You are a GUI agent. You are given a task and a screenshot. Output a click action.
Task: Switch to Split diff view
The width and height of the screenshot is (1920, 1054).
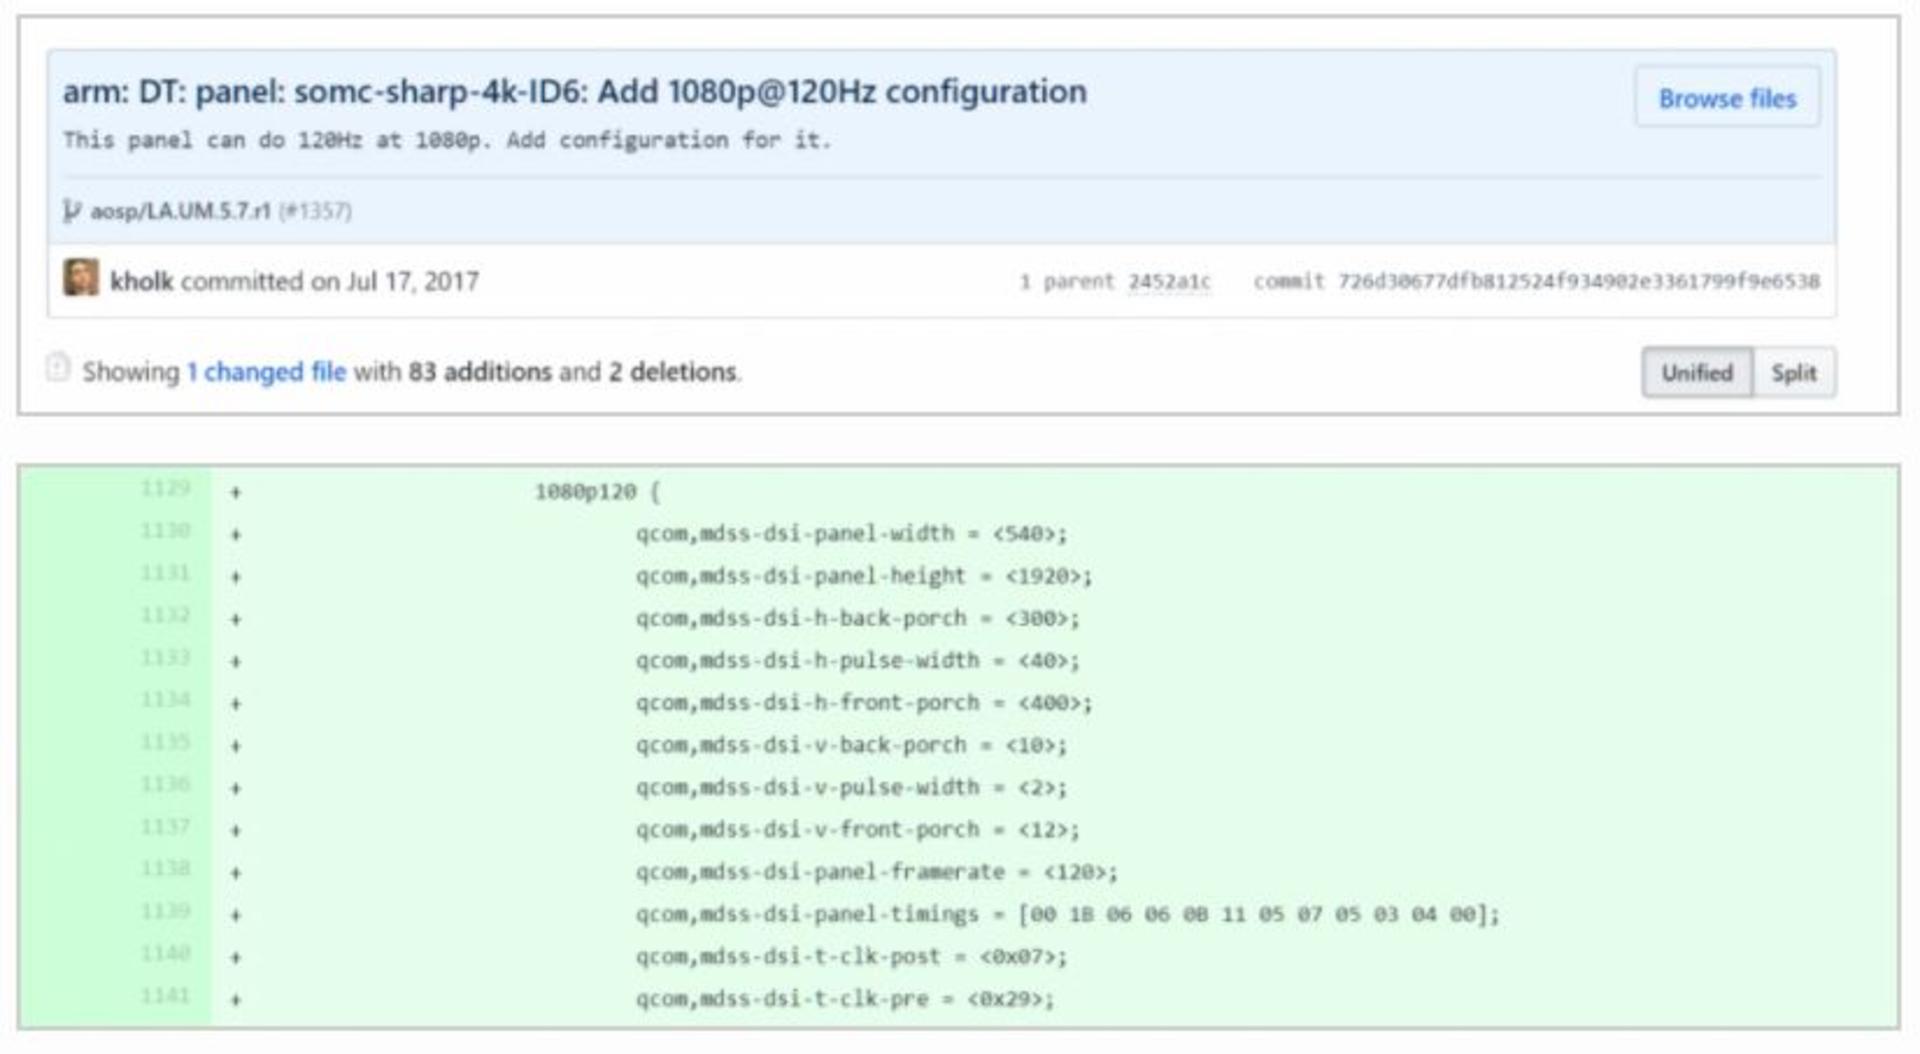pos(1794,373)
